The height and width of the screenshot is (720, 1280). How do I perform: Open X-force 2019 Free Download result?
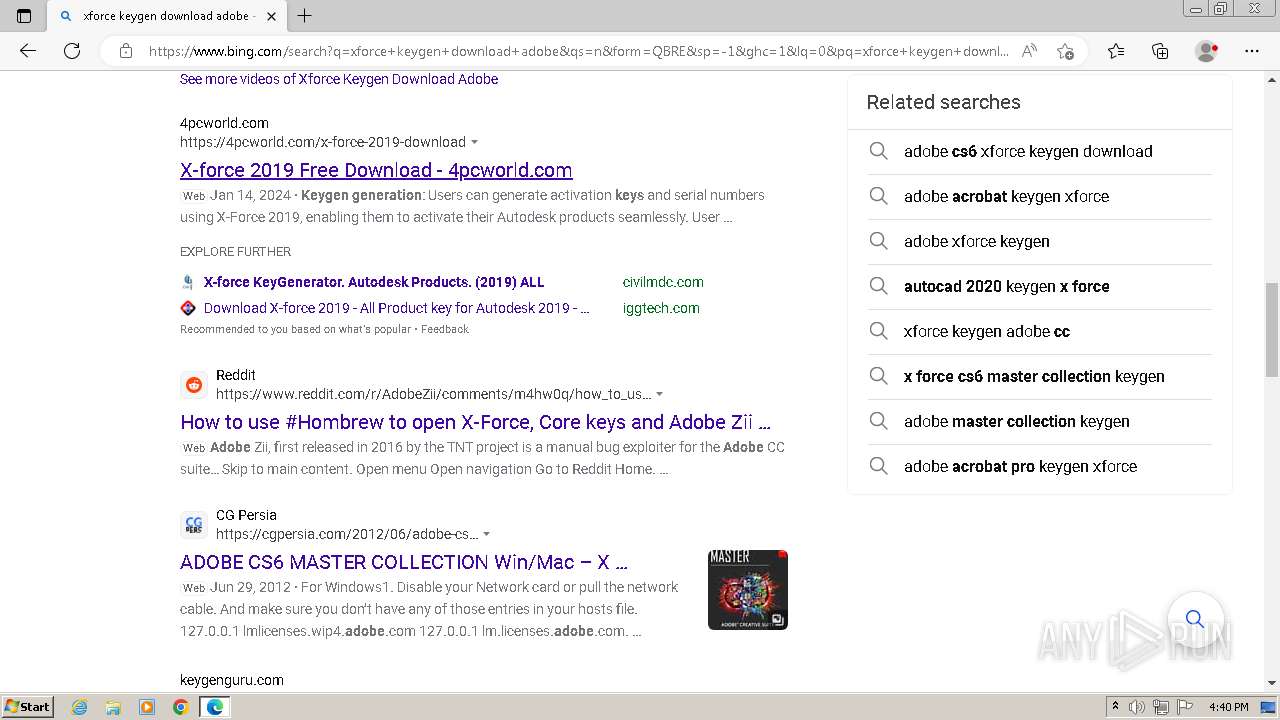[376, 170]
